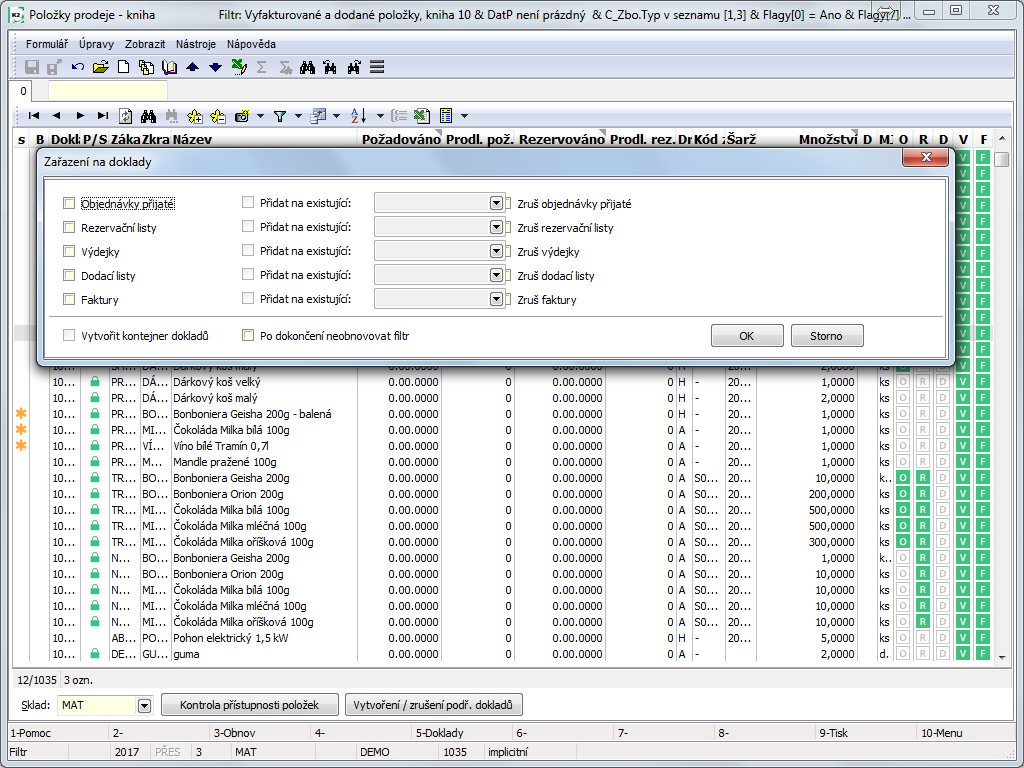
Task: Click the new blank document icon
Action: click(x=123, y=67)
